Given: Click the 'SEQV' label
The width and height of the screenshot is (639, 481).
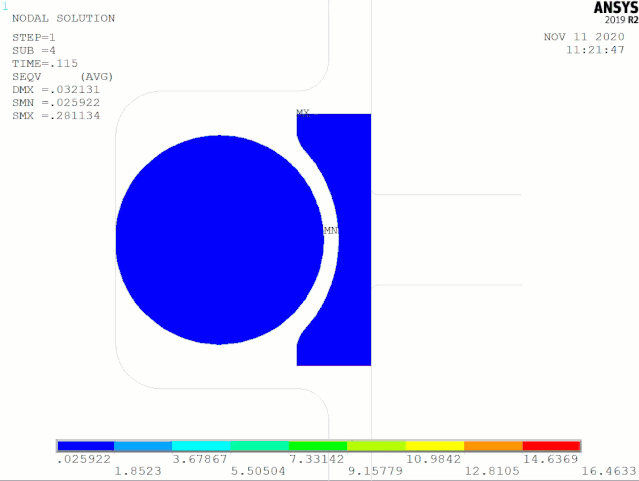Looking at the screenshot, I should click(x=26, y=77).
